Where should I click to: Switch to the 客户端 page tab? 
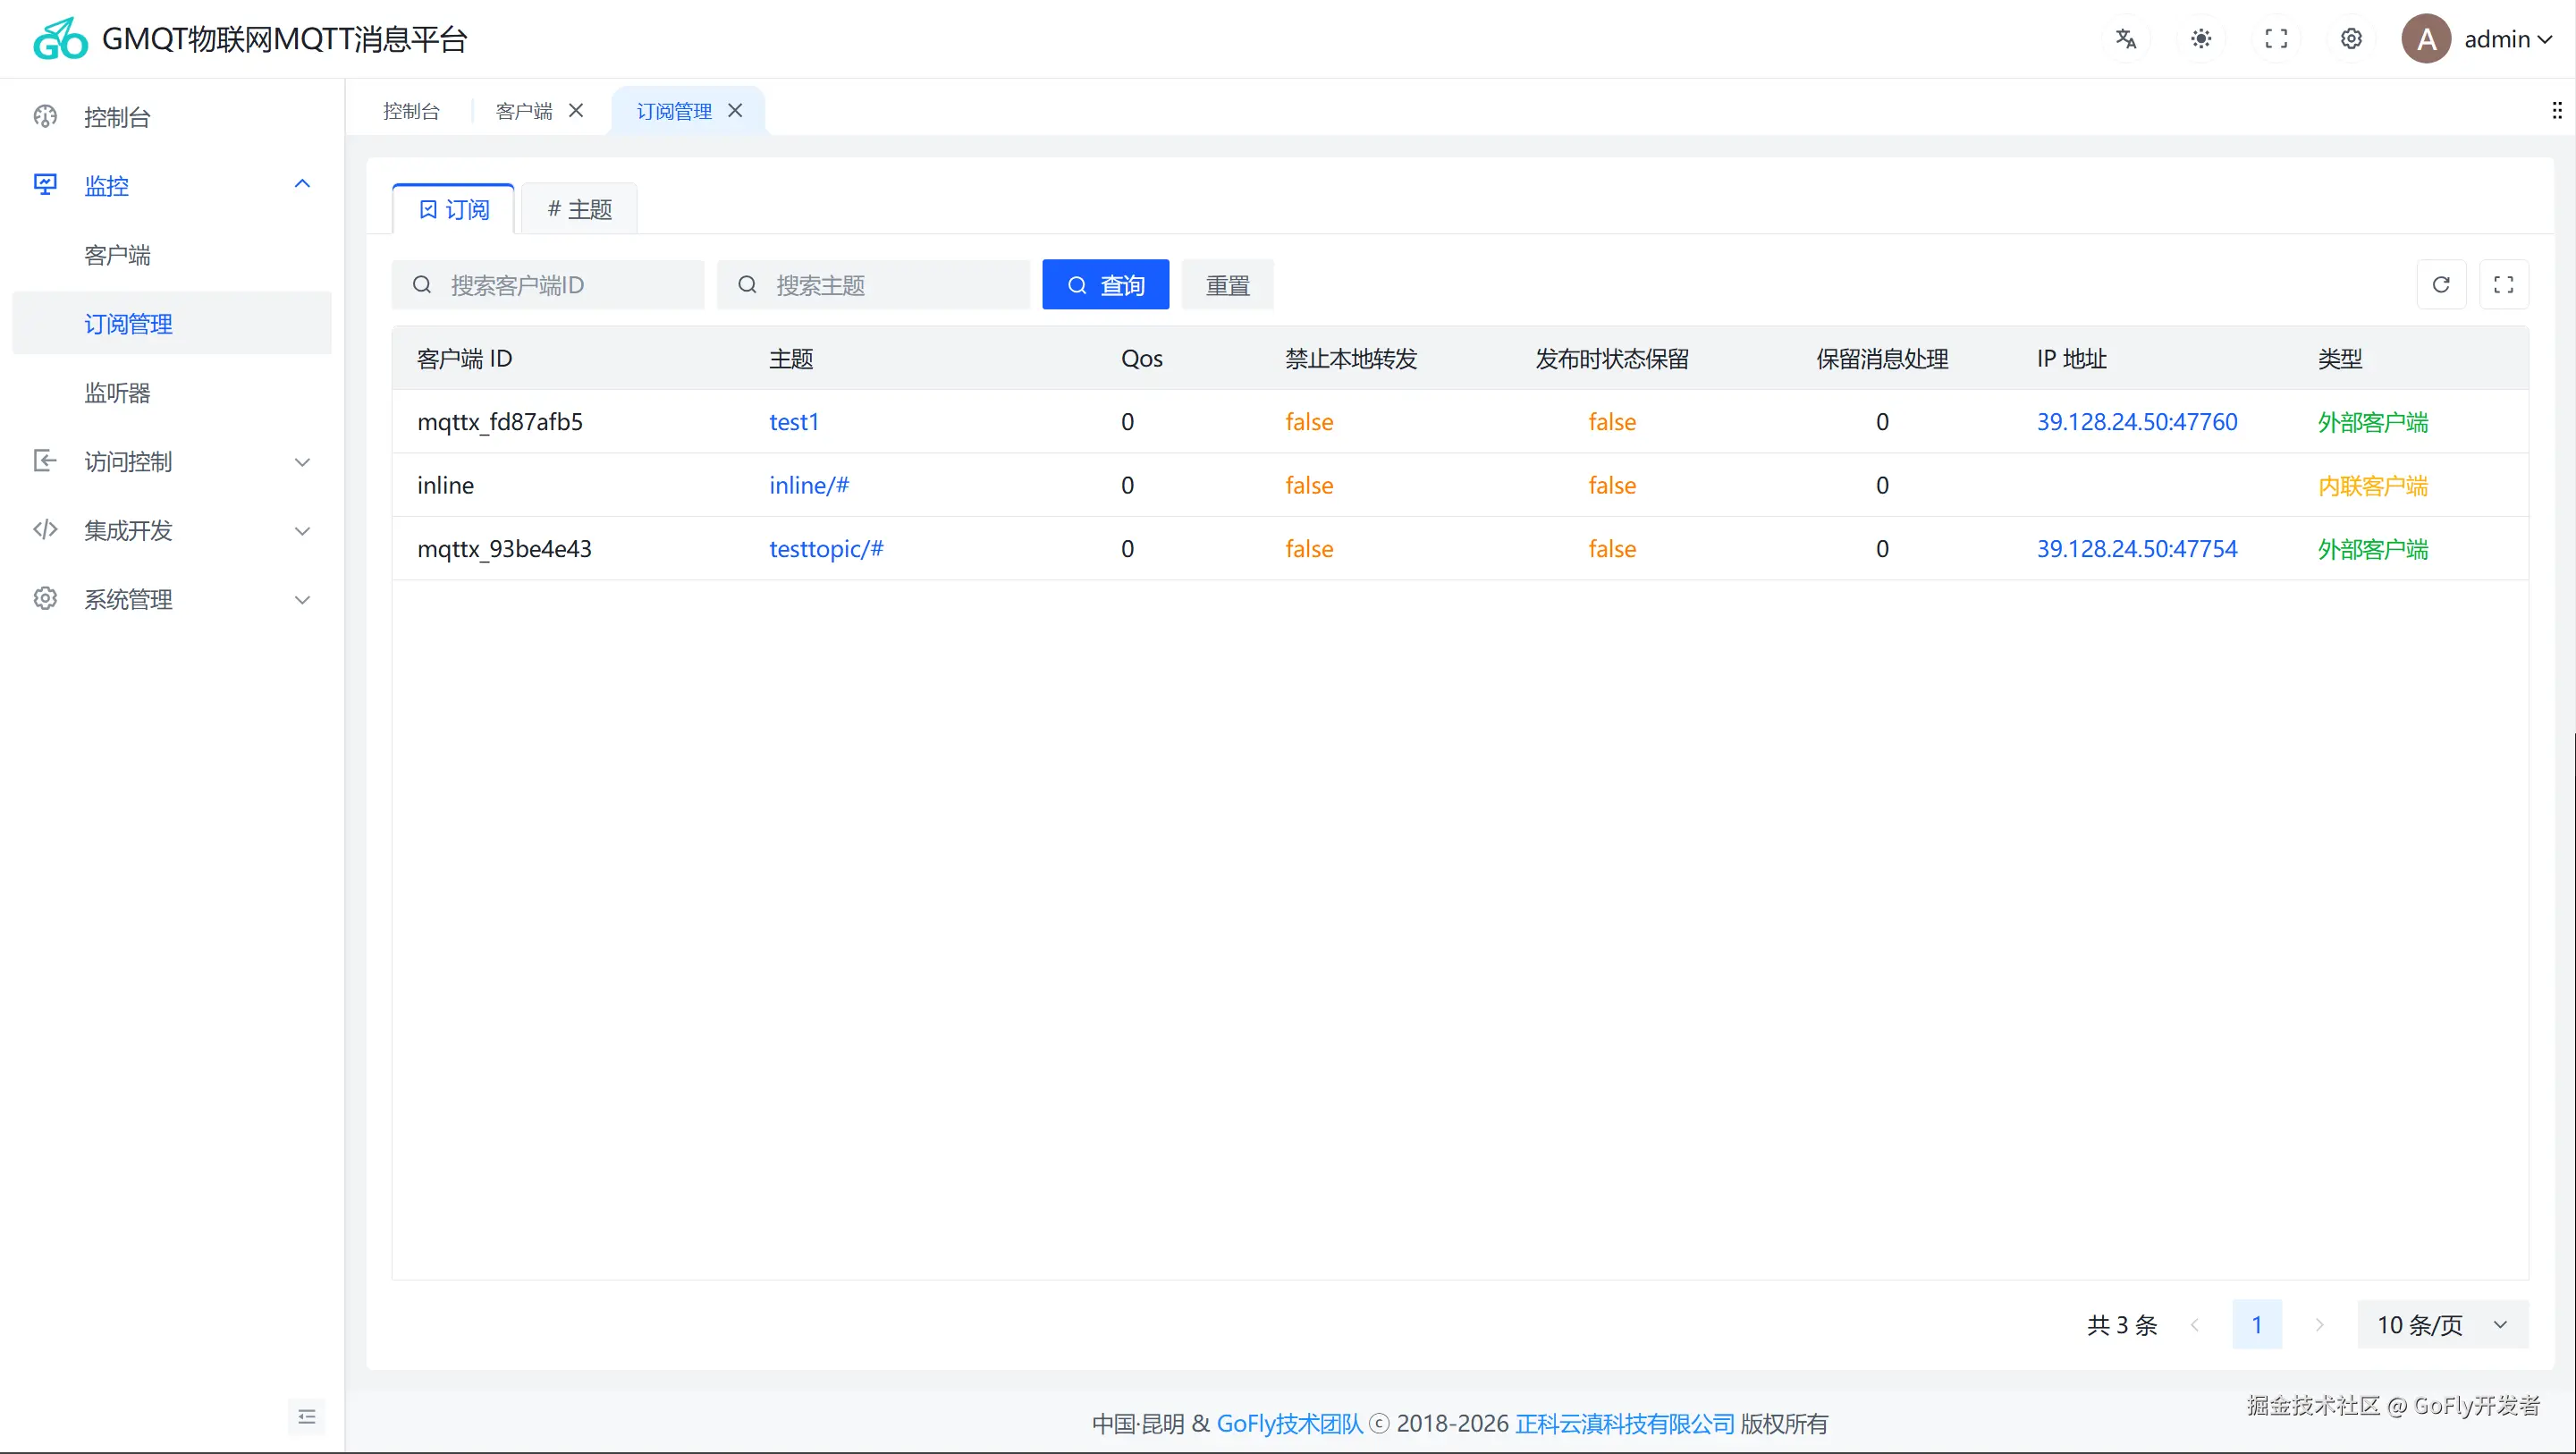pos(524,111)
